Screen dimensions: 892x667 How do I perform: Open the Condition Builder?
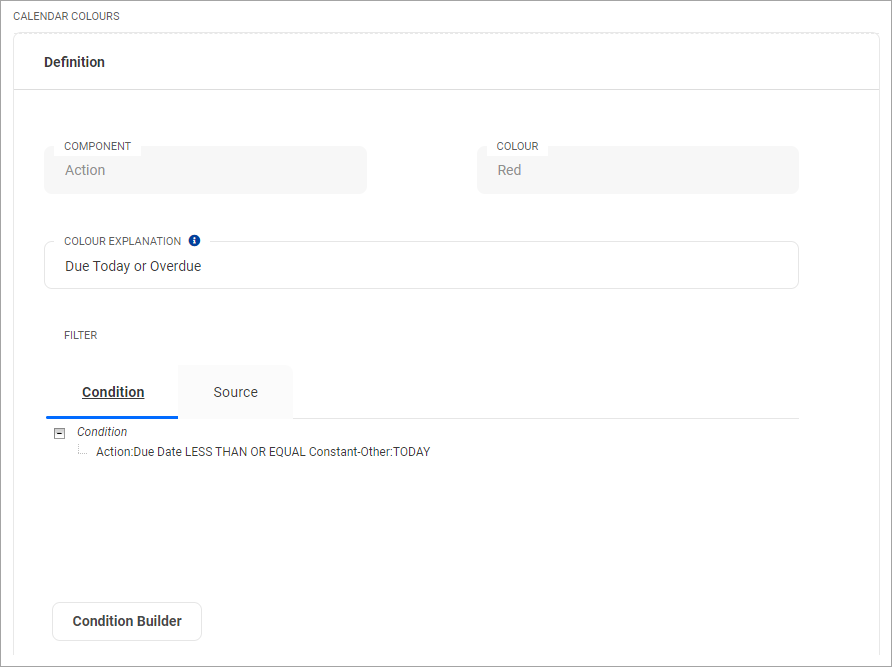127,621
